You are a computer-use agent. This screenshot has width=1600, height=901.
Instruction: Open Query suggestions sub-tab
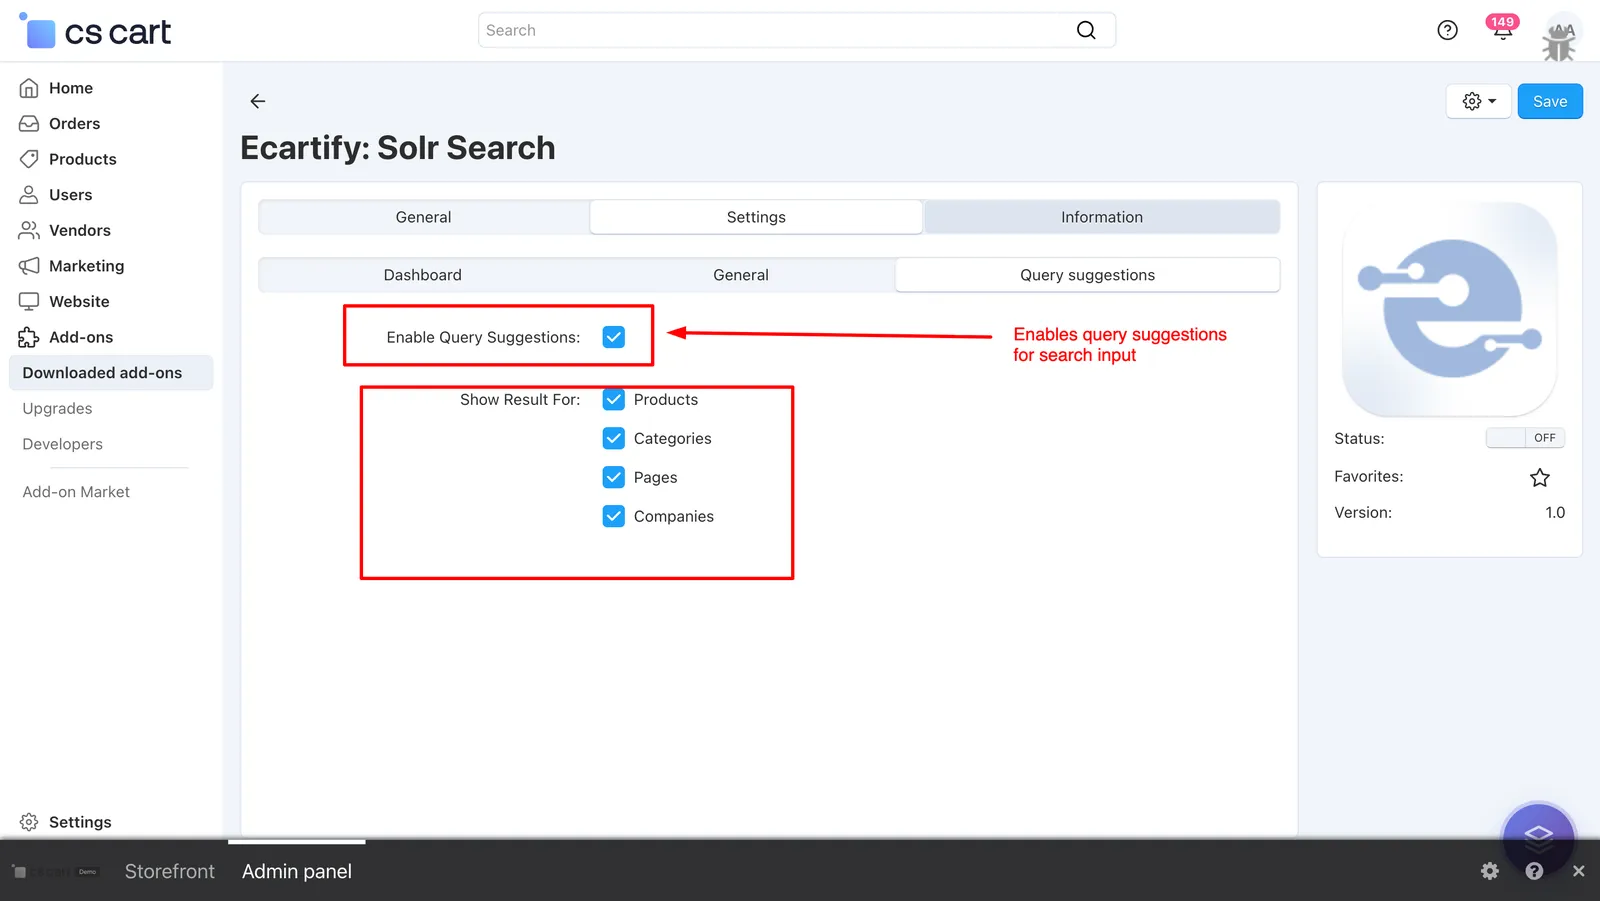[1088, 275]
